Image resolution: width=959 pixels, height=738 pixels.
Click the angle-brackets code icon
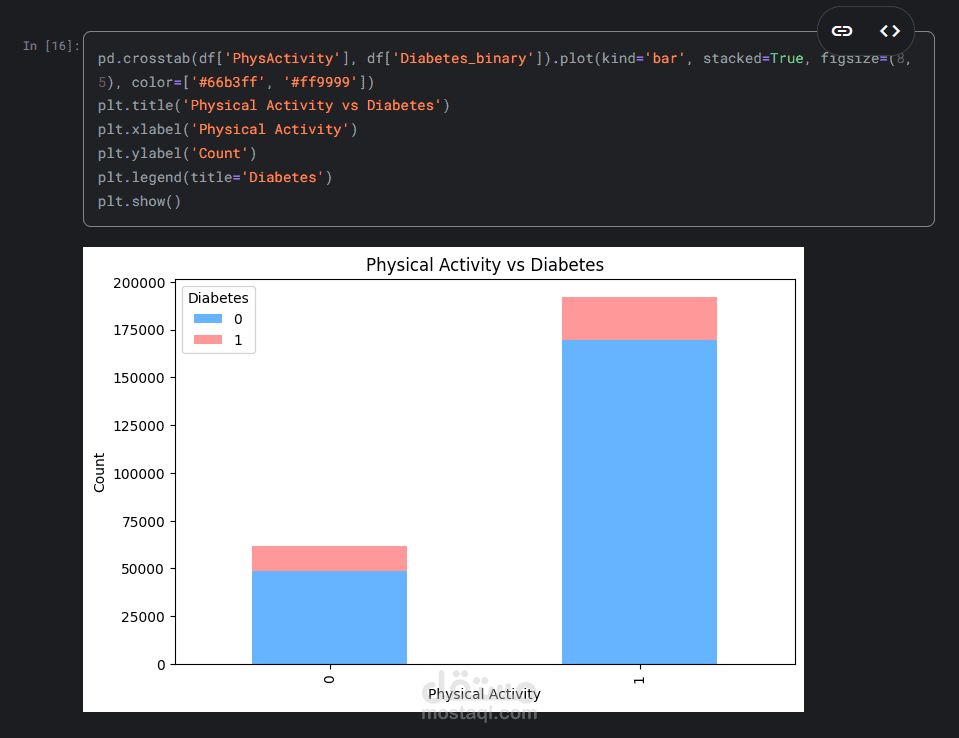click(889, 31)
